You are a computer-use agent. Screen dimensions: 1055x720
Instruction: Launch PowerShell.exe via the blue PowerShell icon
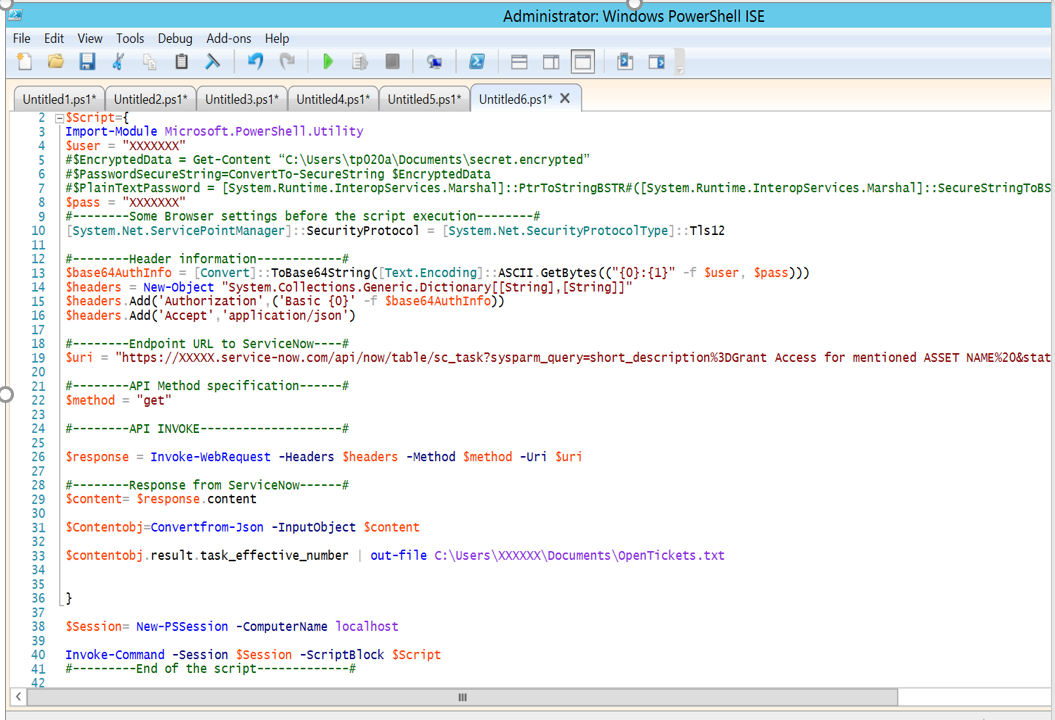point(476,61)
